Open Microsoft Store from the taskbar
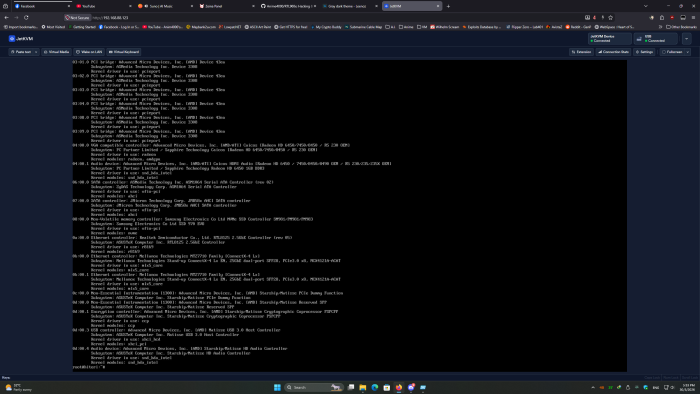The image size is (700, 394). [387, 387]
